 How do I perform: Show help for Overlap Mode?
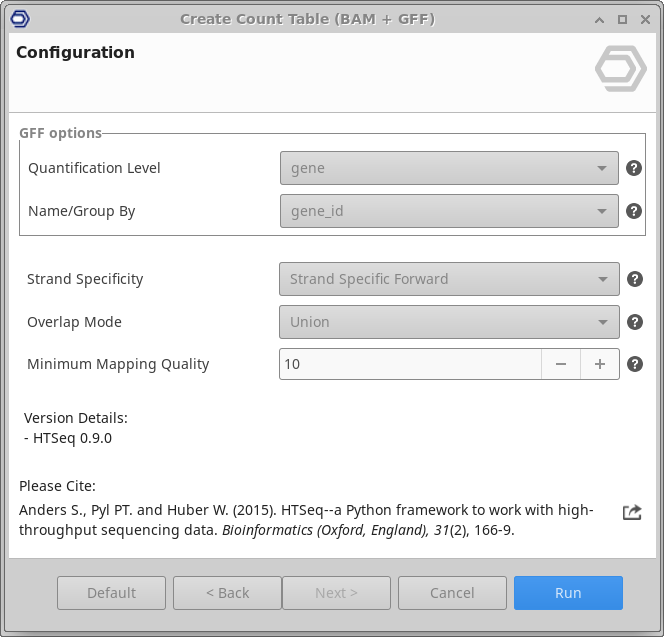pos(633,322)
